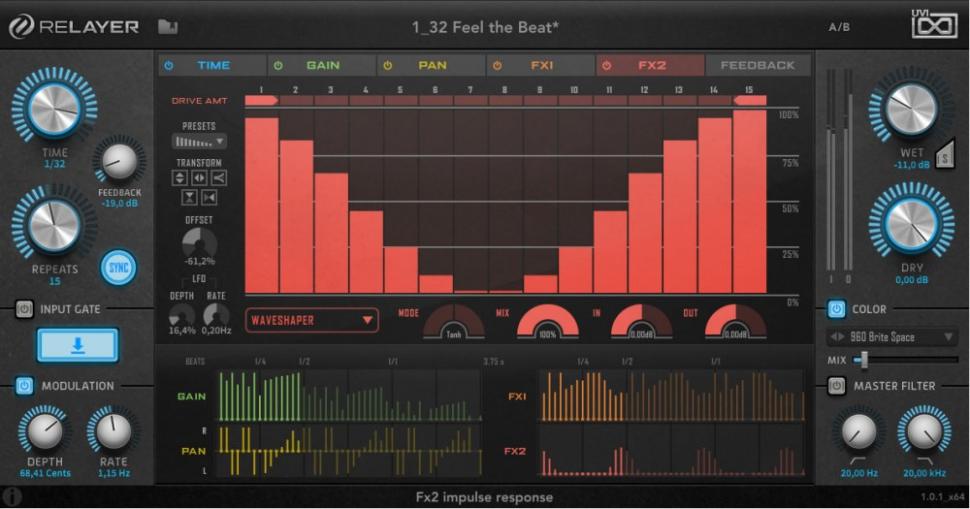Viewport: 970px width, 509px height.
Task: Disable the Modulation power toggle
Action: pyautogui.click(x=24, y=386)
